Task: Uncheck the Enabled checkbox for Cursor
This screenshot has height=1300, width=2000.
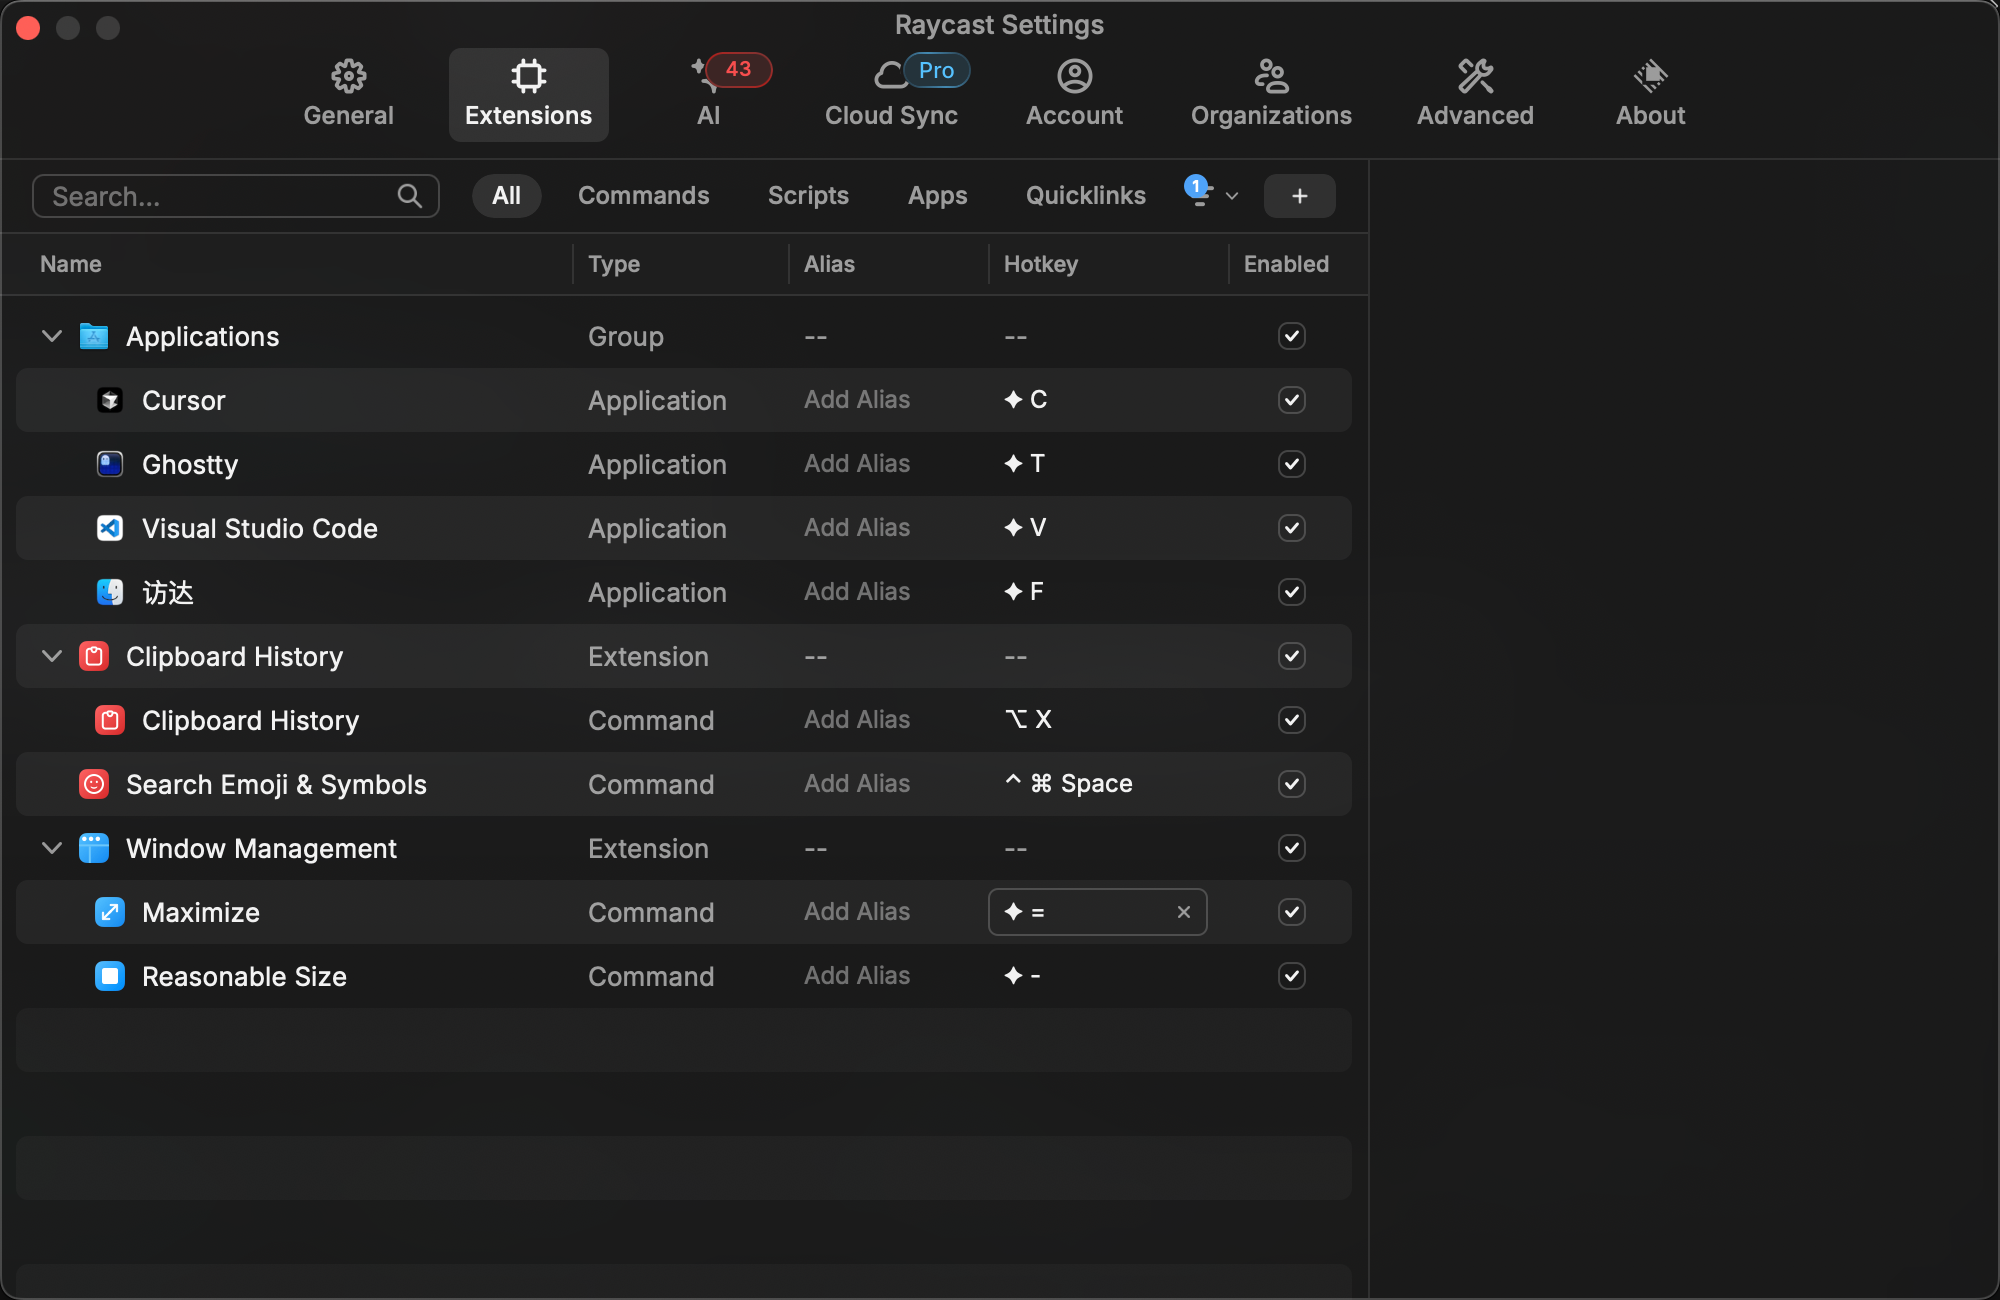Action: tap(1291, 400)
